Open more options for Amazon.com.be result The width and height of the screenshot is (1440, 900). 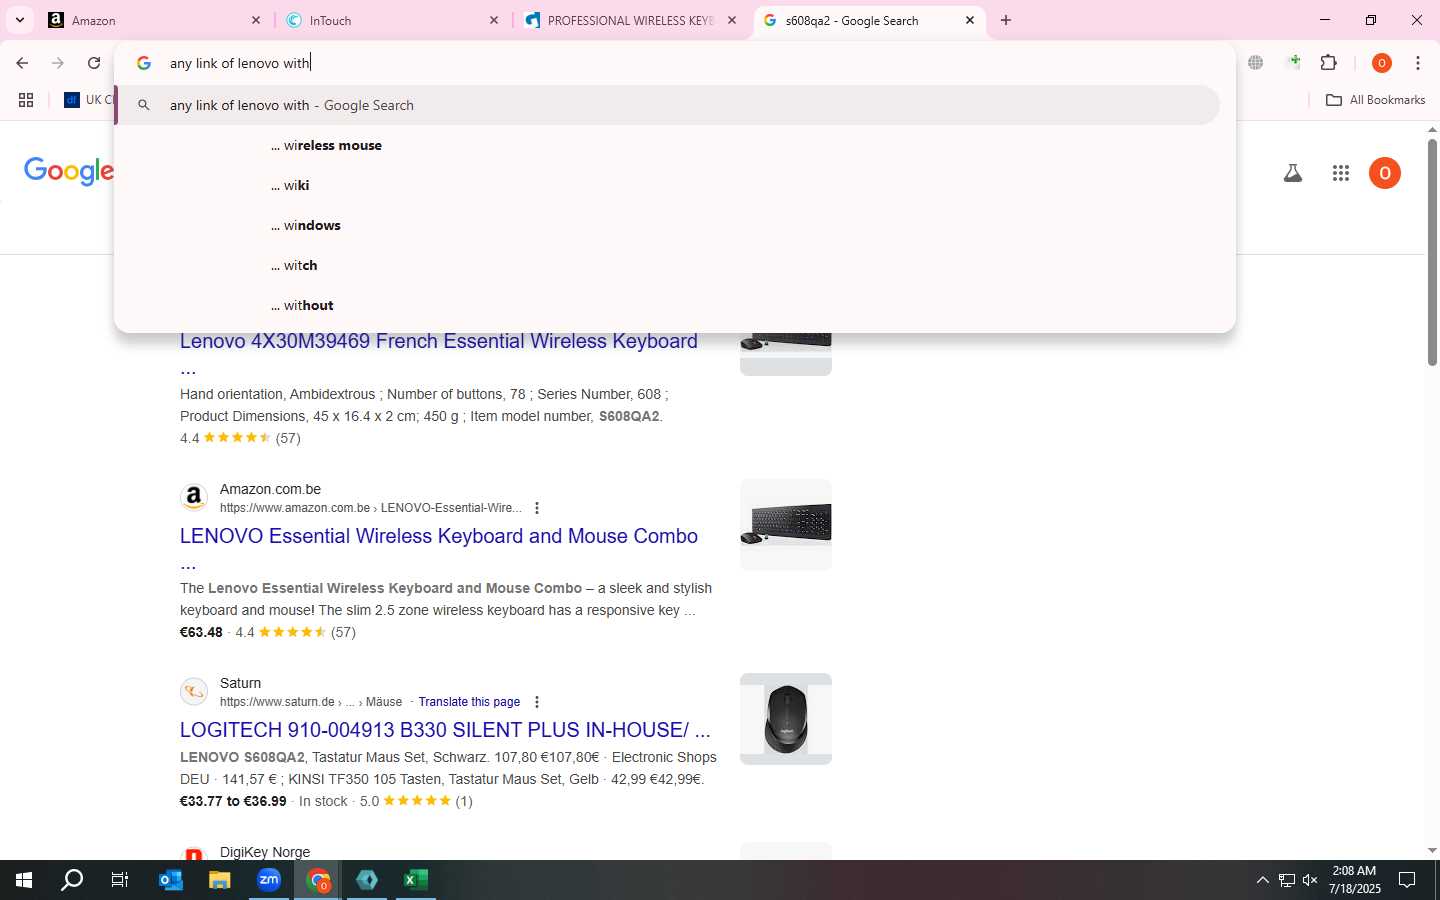537,508
